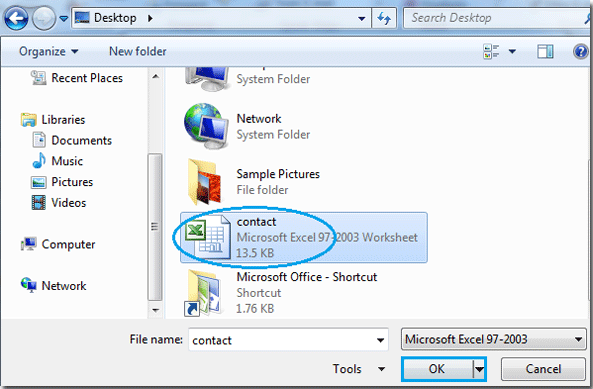
Task: Select Libraries in navigation pane
Action: [63, 119]
